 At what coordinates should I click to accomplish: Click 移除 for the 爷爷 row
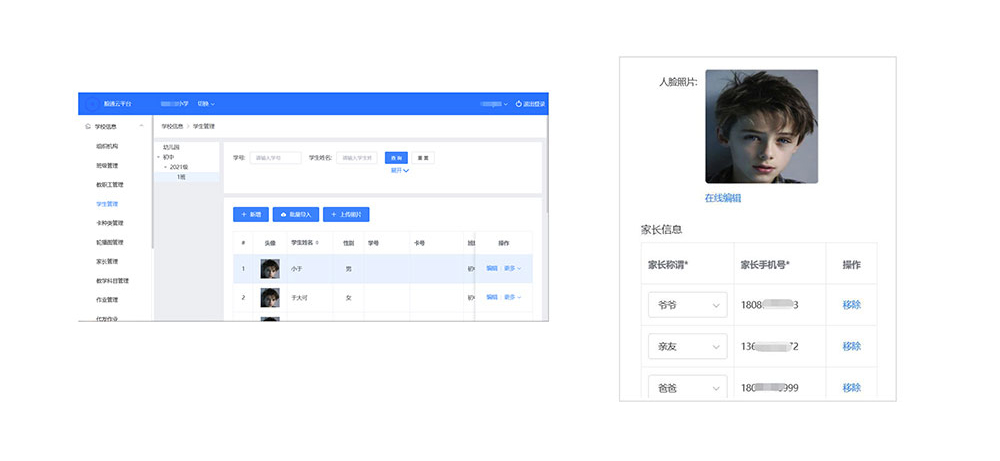pos(851,305)
